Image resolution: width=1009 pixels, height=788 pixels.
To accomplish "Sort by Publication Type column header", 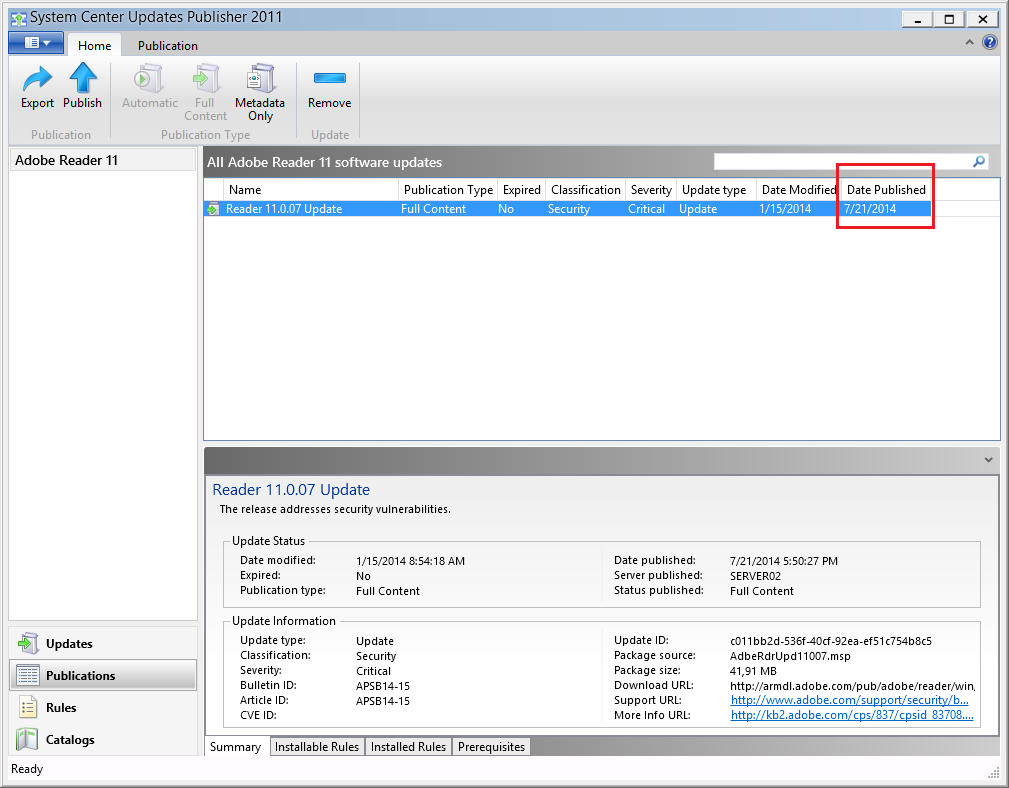I will pyautogui.click(x=448, y=190).
